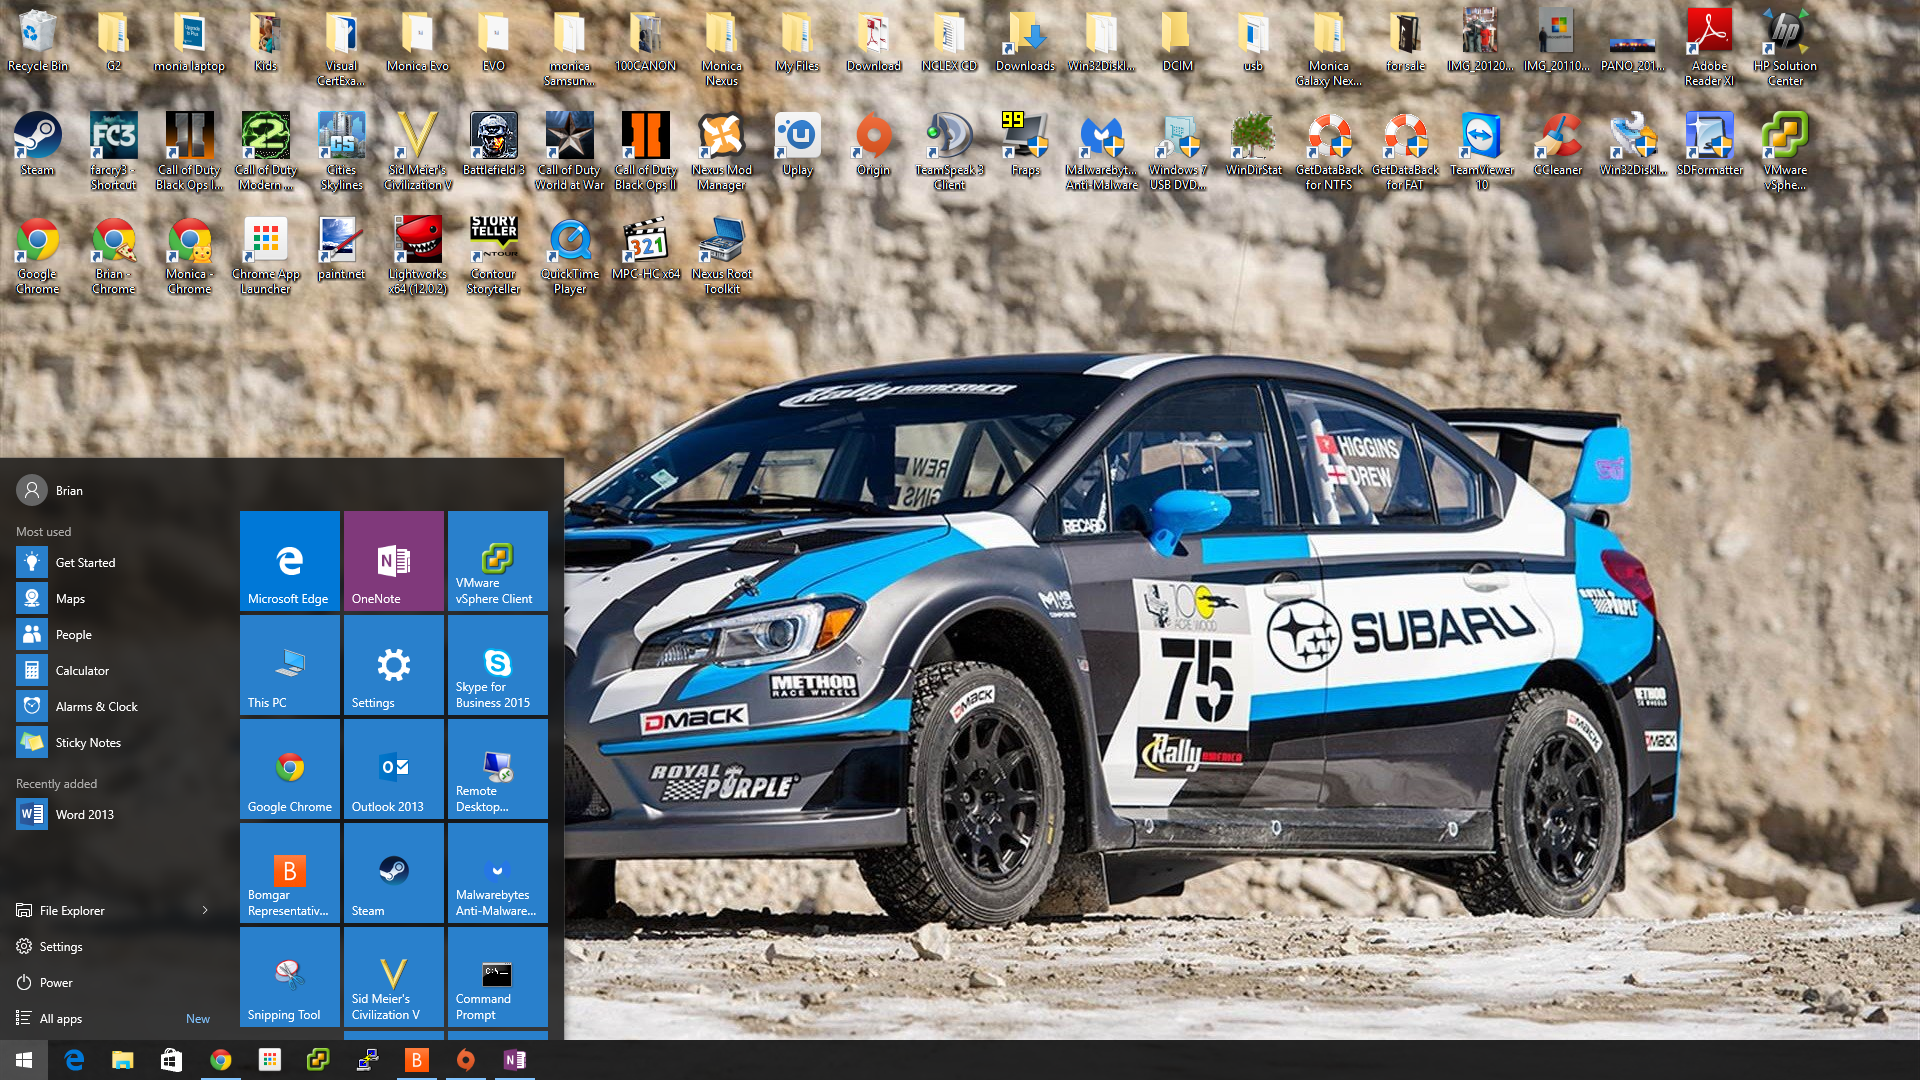Open MPC-HC x64 desktop icon
This screenshot has height=1080, width=1920.
646,250
